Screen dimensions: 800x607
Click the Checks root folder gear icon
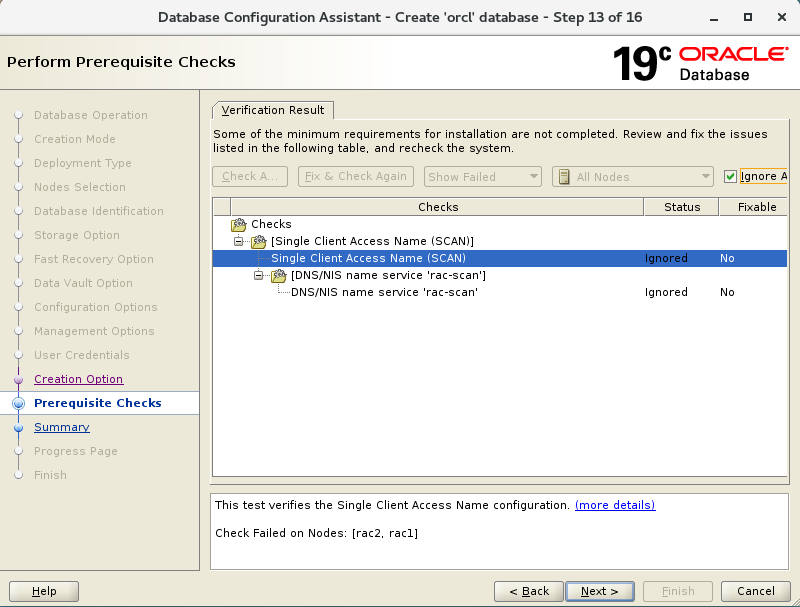coord(239,225)
